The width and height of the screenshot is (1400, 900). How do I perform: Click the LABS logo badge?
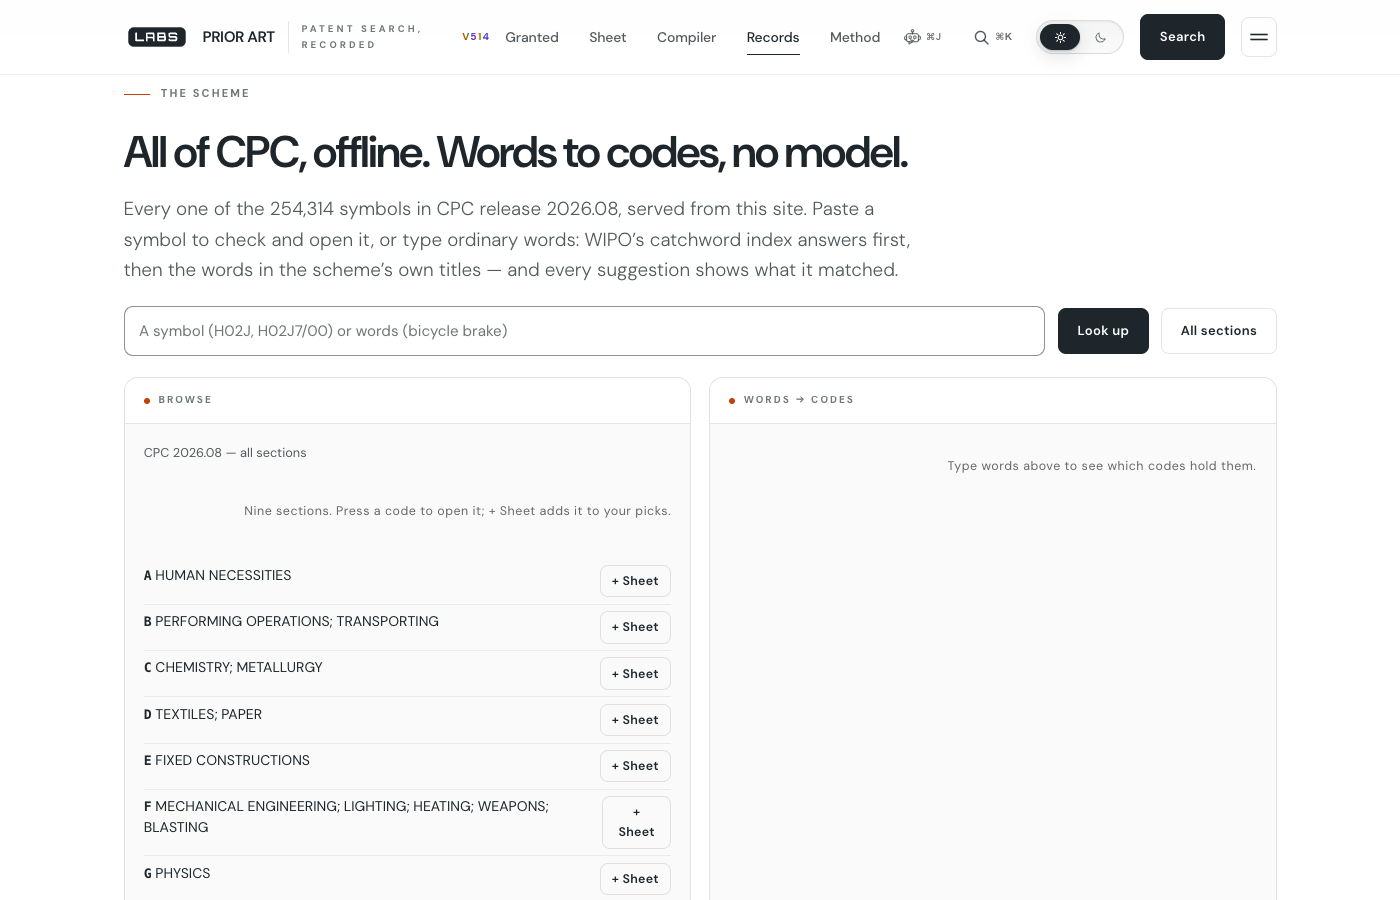(x=157, y=37)
